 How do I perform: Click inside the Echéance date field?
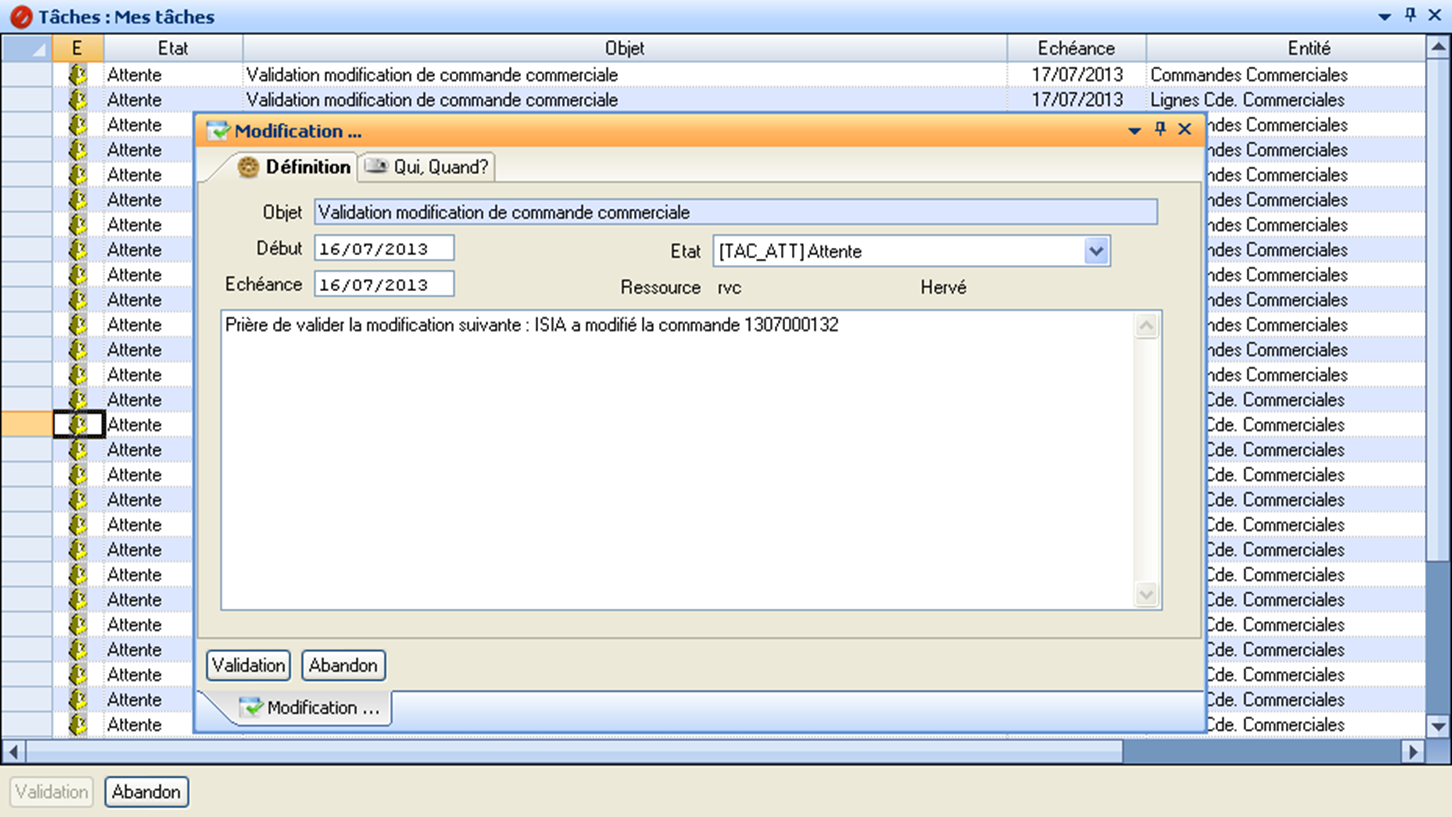pyautogui.click(x=385, y=283)
